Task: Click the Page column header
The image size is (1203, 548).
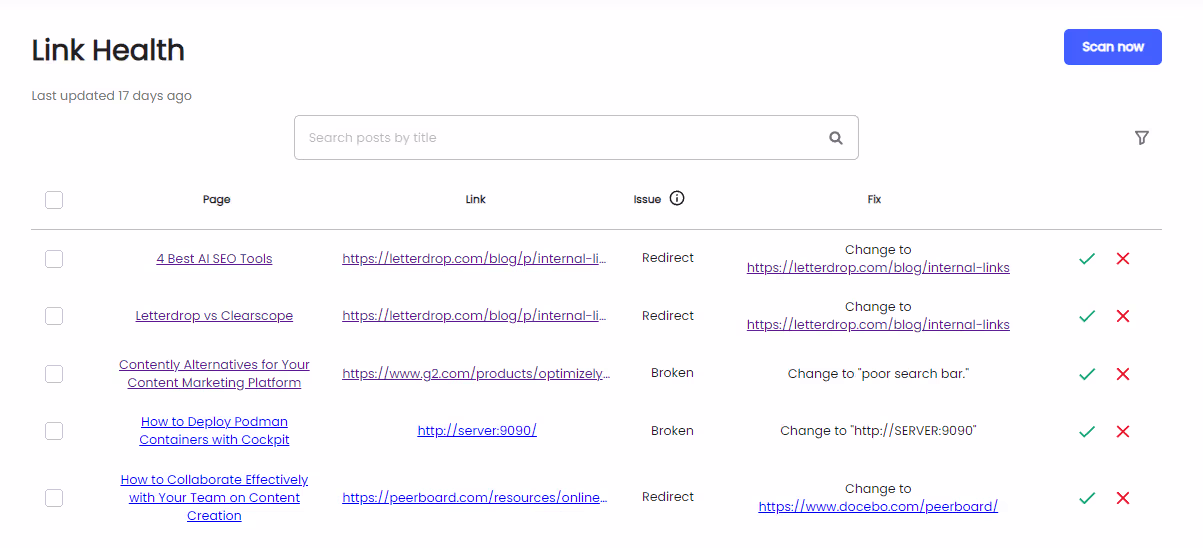Action: [x=216, y=199]
